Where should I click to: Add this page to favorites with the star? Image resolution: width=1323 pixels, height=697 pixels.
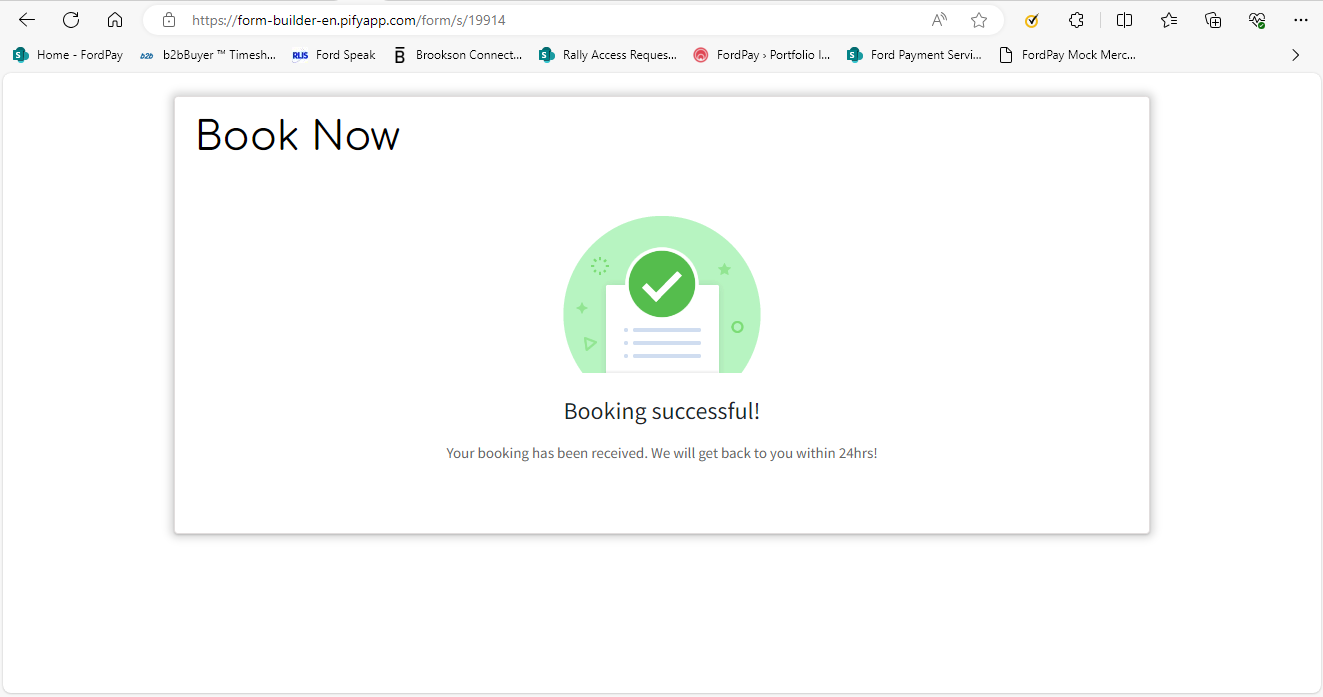(x=979, y=20)
